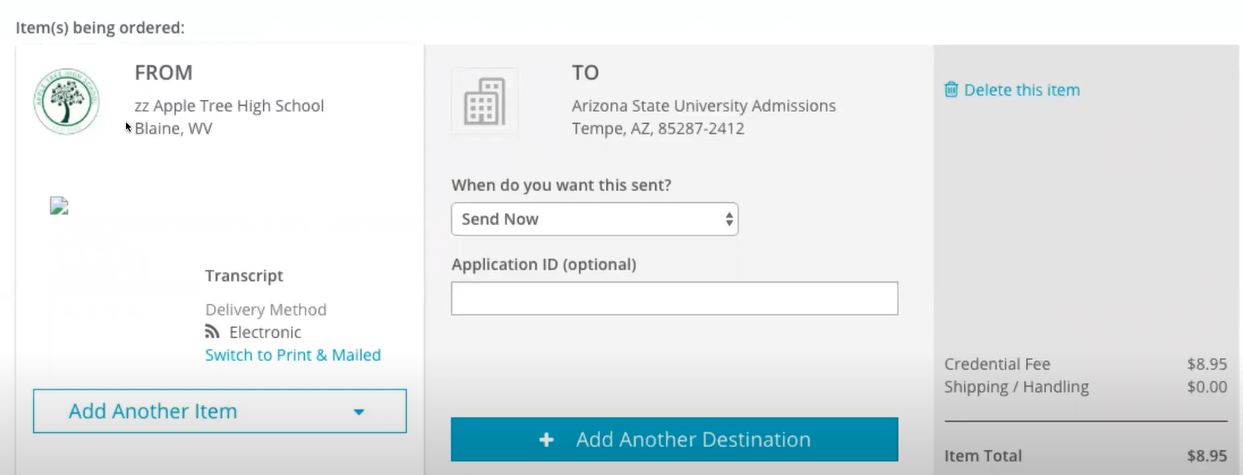Click the 'Application ID (optional)' label
Viewport: 1243px width, 475px height.
(543, 265)
